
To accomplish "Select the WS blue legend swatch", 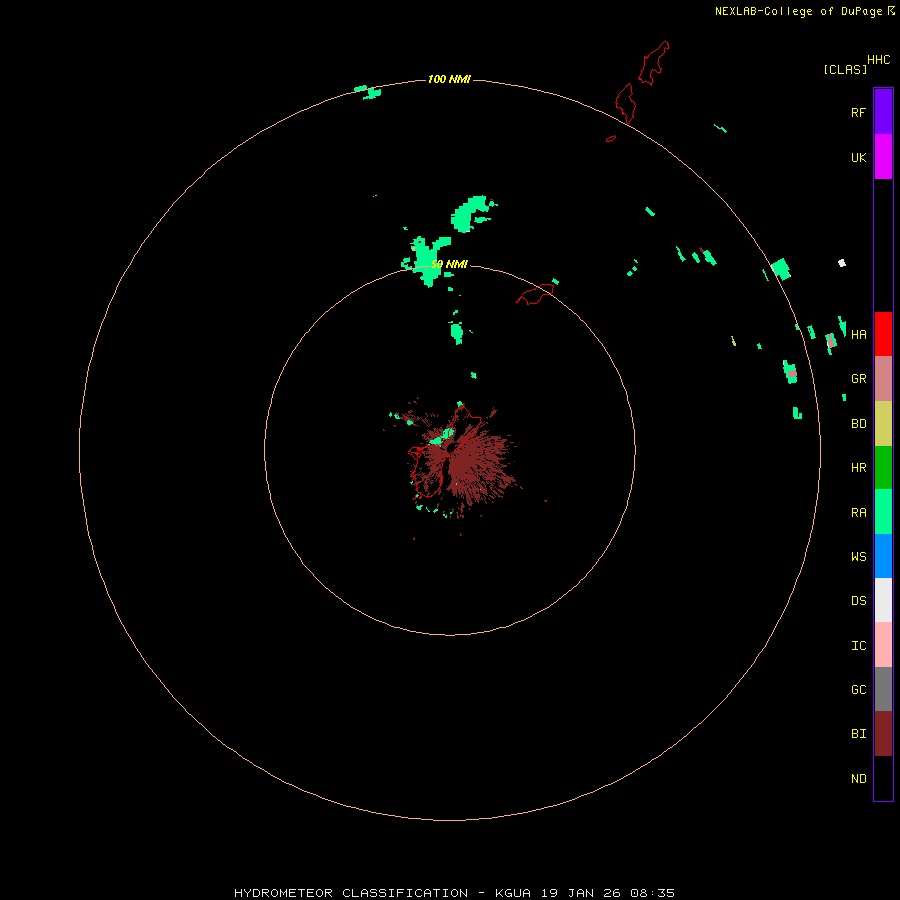I will tap(883, 556).
